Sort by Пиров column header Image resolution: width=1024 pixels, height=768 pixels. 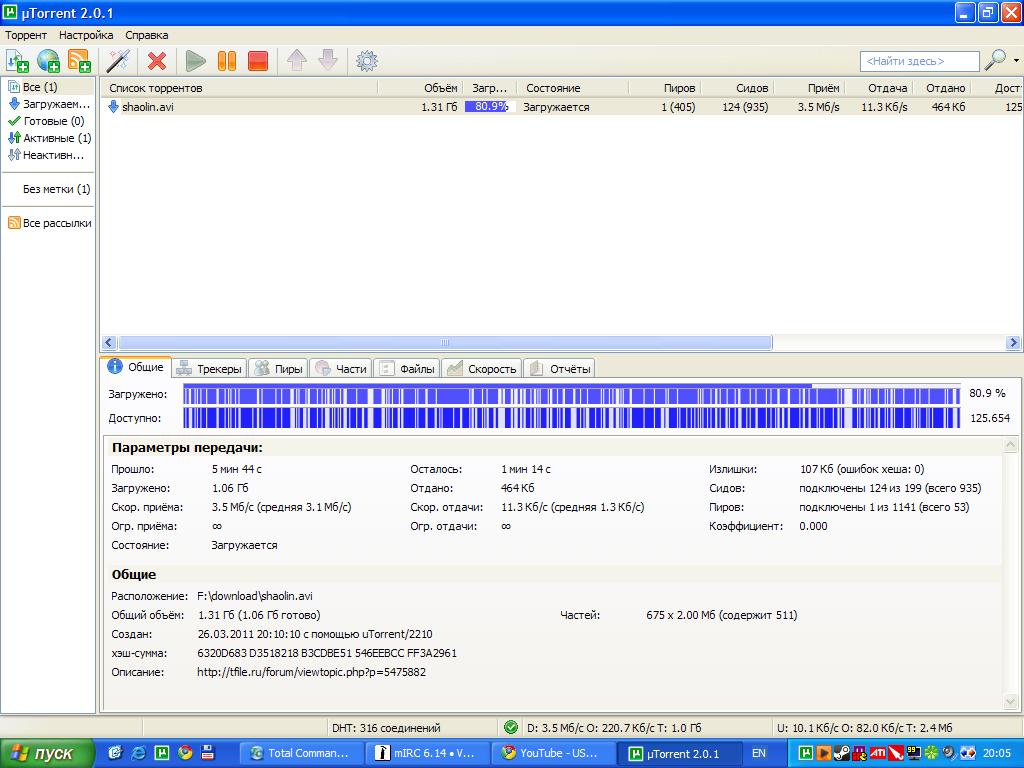(665, 88)
